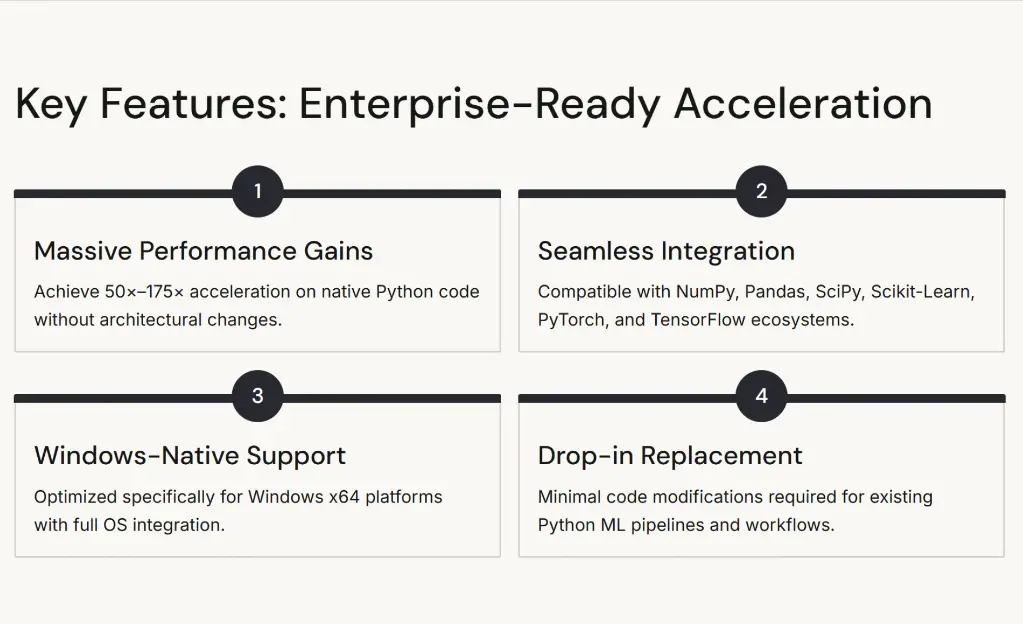Screen dimensions: 1023x624
Task: Select the 'PyTorch, and TensorFlow ecosystems.' line
Action: coord(696,320)
